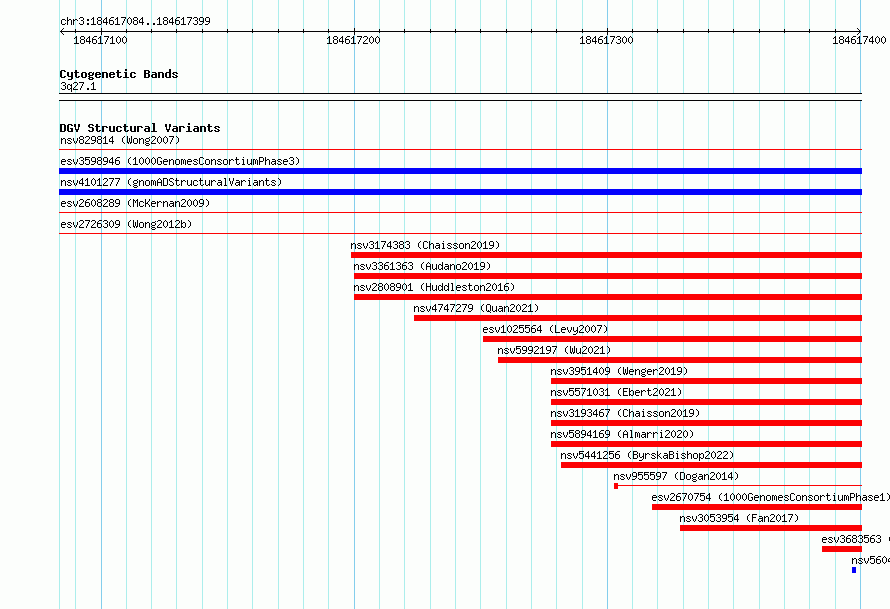Select the red nsv3174383 variant bar
The width and height of the screenshot is (890, 609).
pyautogui.click(x=606, y=255)
